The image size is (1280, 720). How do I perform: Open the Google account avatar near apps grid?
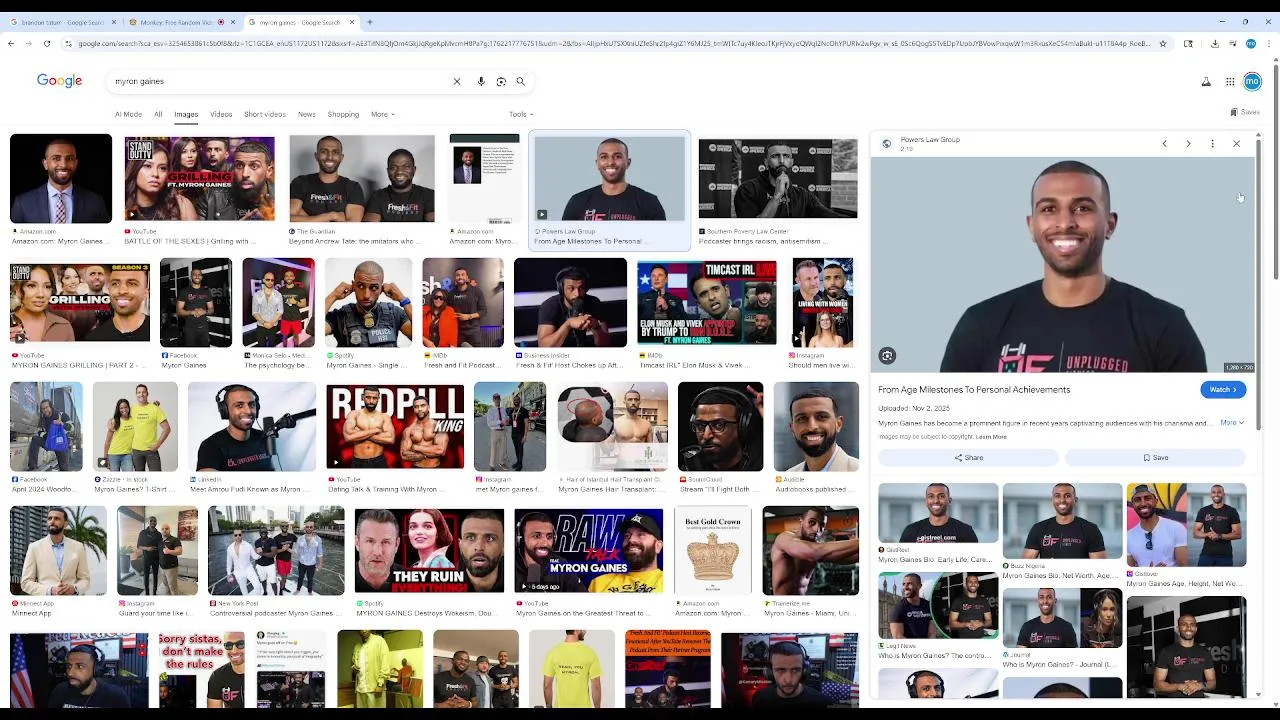(x=1252, y=82)
